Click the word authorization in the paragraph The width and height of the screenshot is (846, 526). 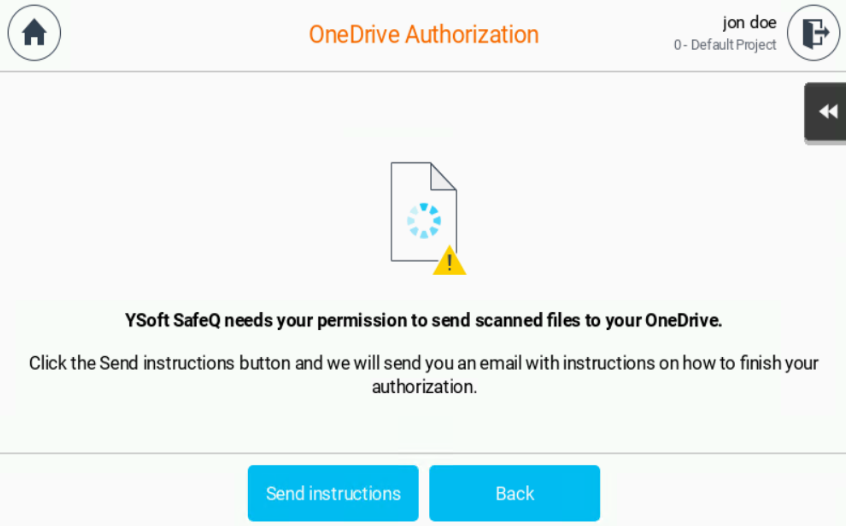click(x=422, y=387)
